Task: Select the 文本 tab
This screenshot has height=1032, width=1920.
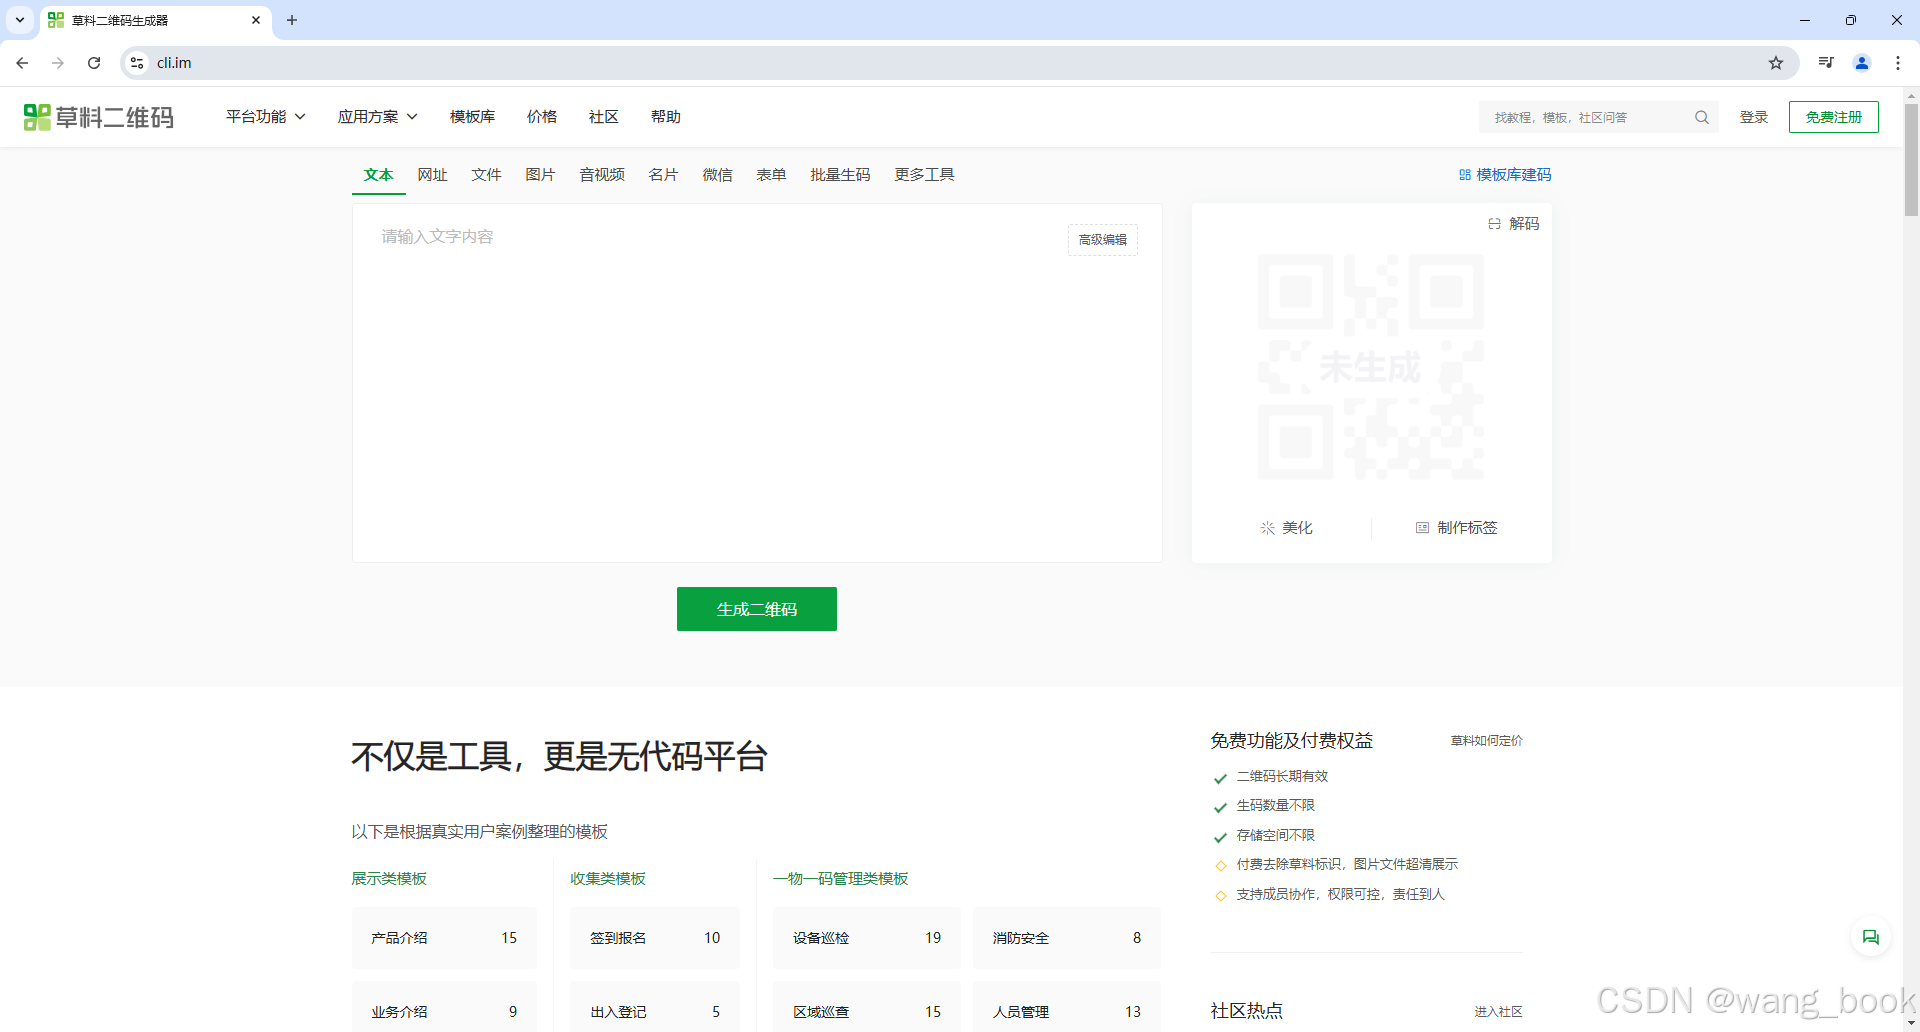Action: 379,175
